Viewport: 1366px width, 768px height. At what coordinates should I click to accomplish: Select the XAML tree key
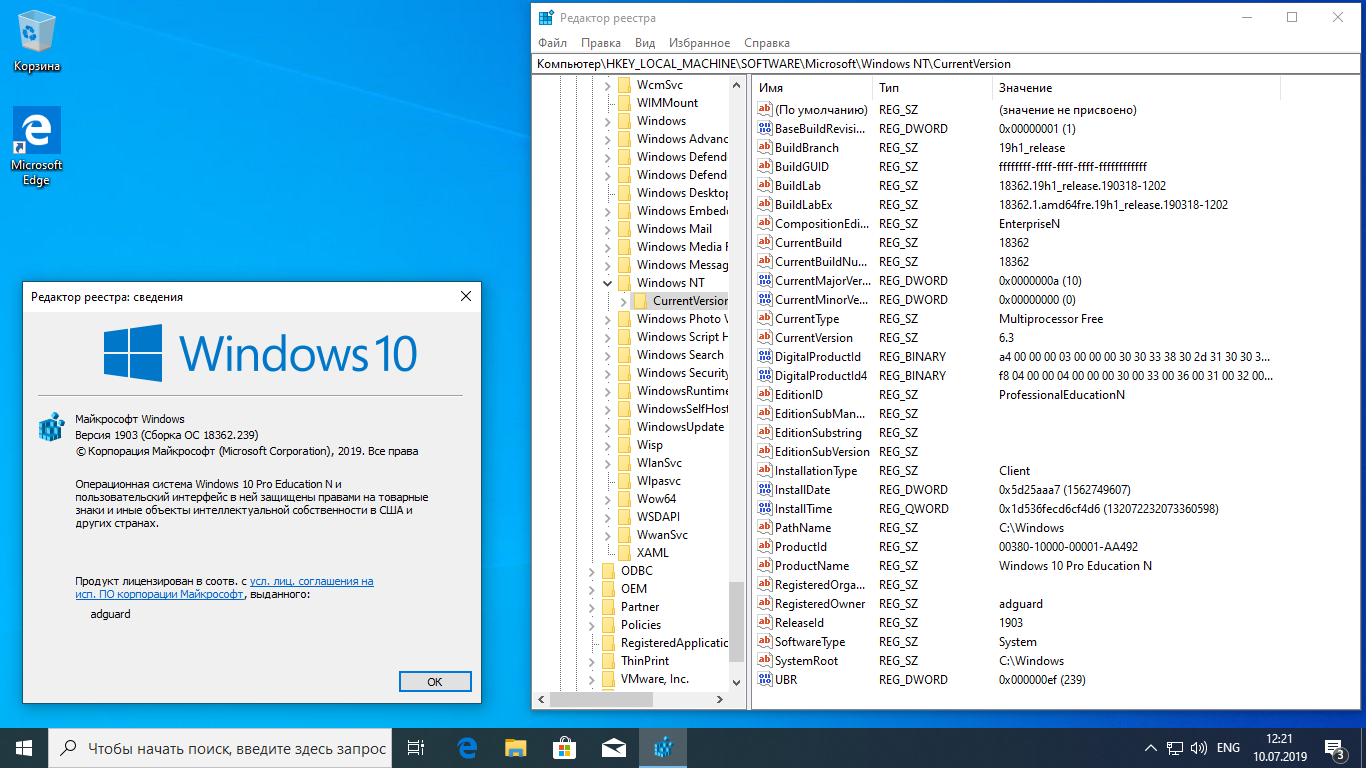tap(653, 553)
